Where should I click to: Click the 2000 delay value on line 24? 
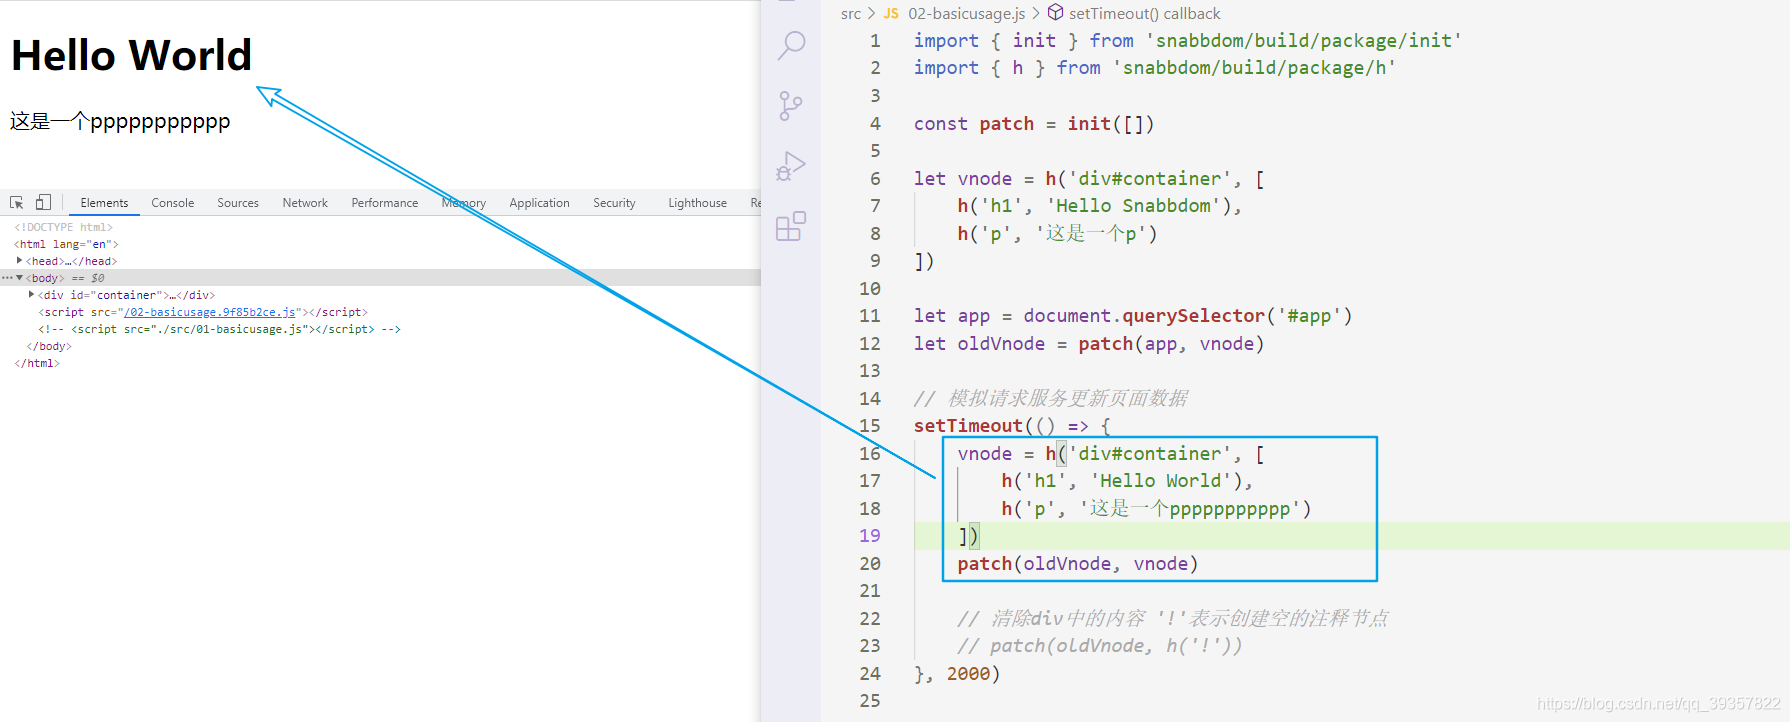click(x=968, y=674)
